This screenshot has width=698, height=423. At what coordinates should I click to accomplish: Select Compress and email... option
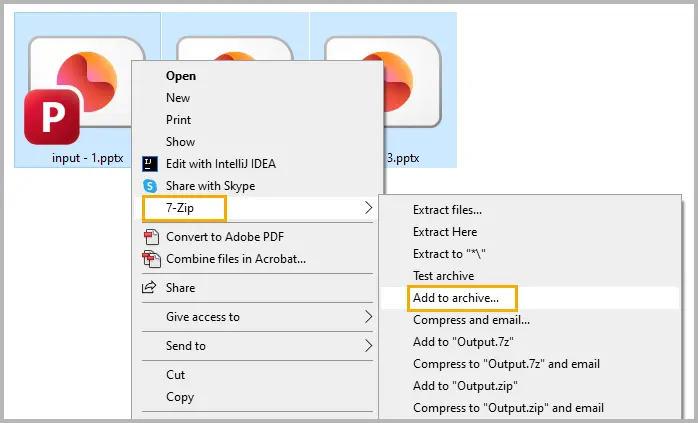(x=471, y=320)
